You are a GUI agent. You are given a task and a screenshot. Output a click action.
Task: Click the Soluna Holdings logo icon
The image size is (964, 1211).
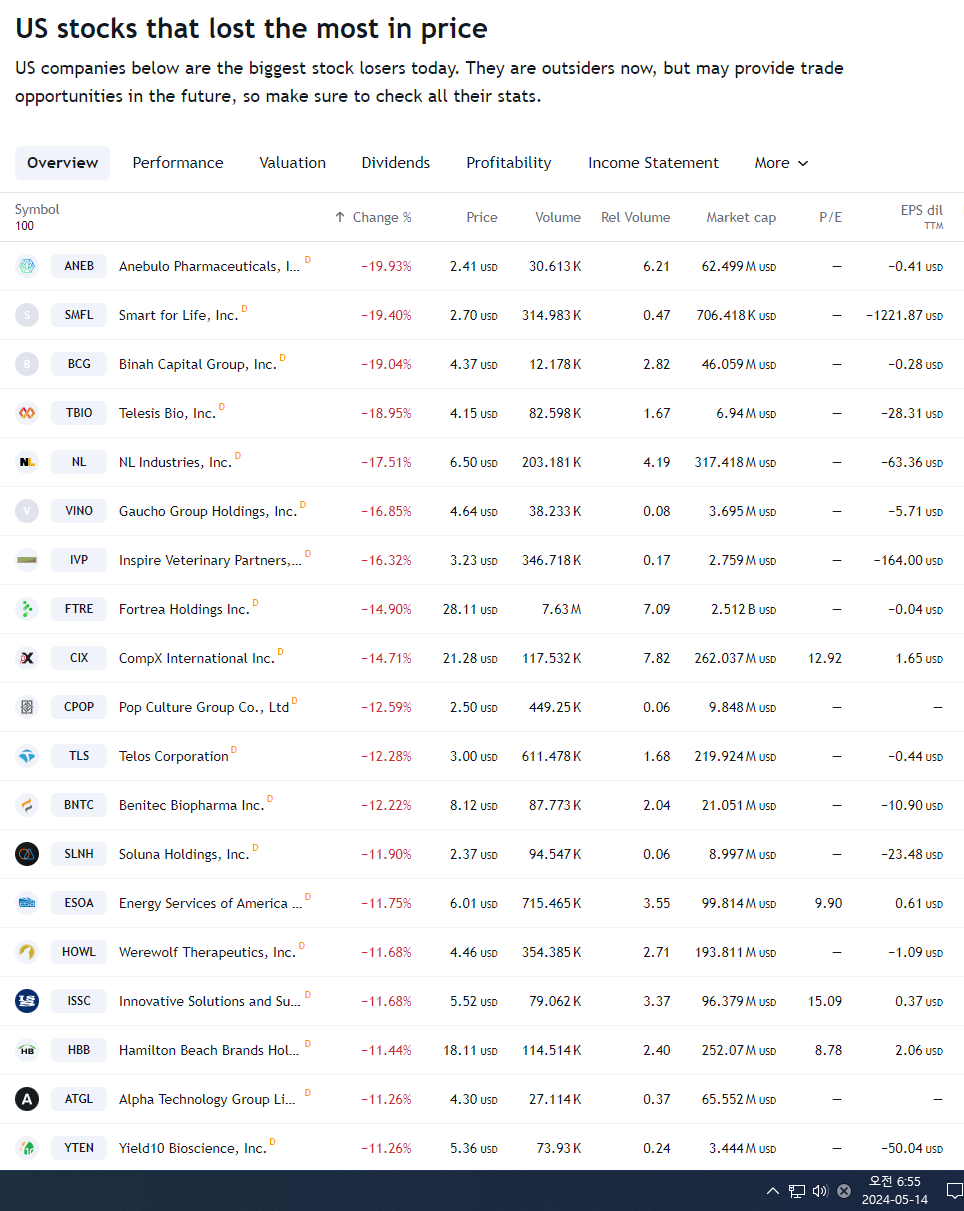tap(27, 854)
